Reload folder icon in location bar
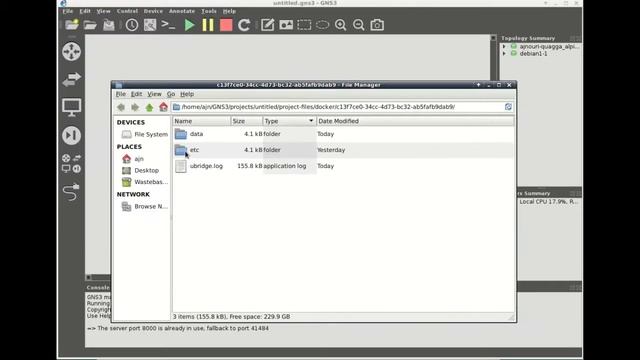 [x=508, y=107]
